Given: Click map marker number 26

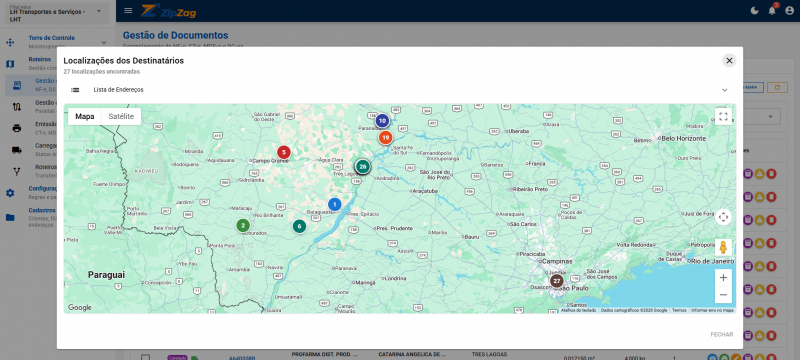Looking at the screenshot, I should (362, 166).
